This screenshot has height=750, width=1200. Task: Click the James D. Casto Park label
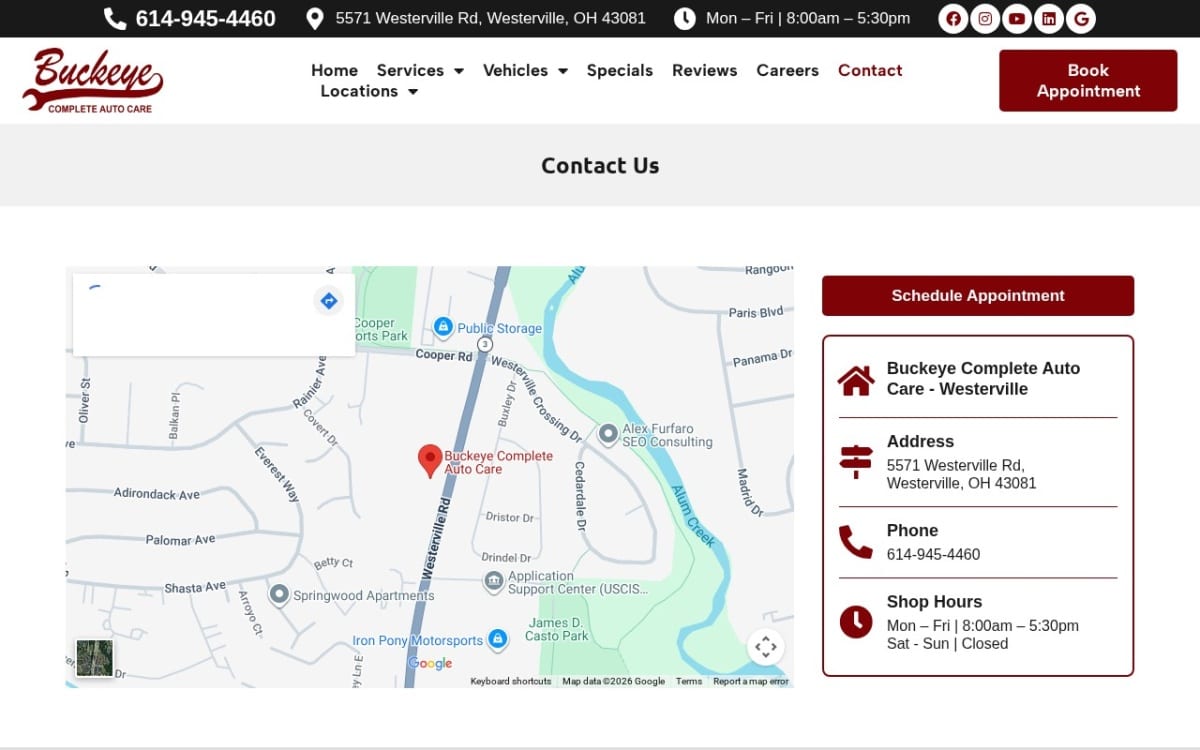pos(557,629)
